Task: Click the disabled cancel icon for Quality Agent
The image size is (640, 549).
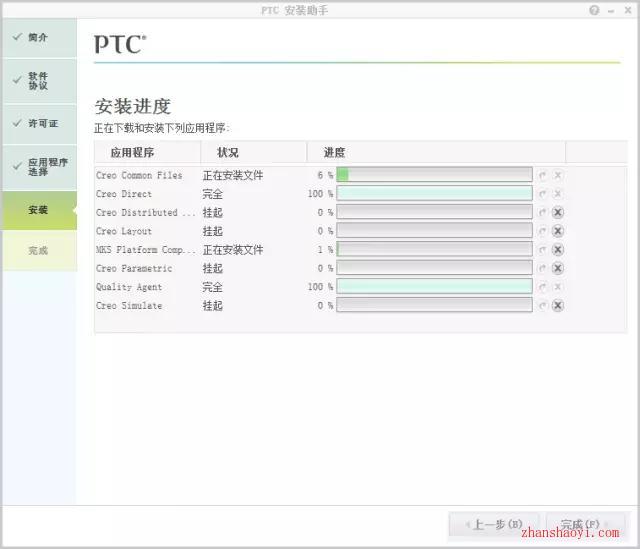Action: click(x=558, y=287)
